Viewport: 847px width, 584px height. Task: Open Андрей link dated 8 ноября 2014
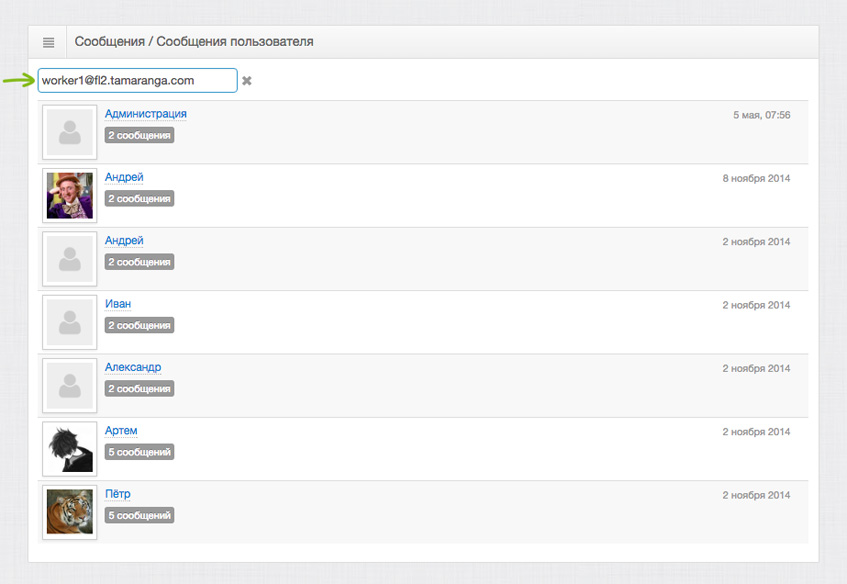[124, 177]
